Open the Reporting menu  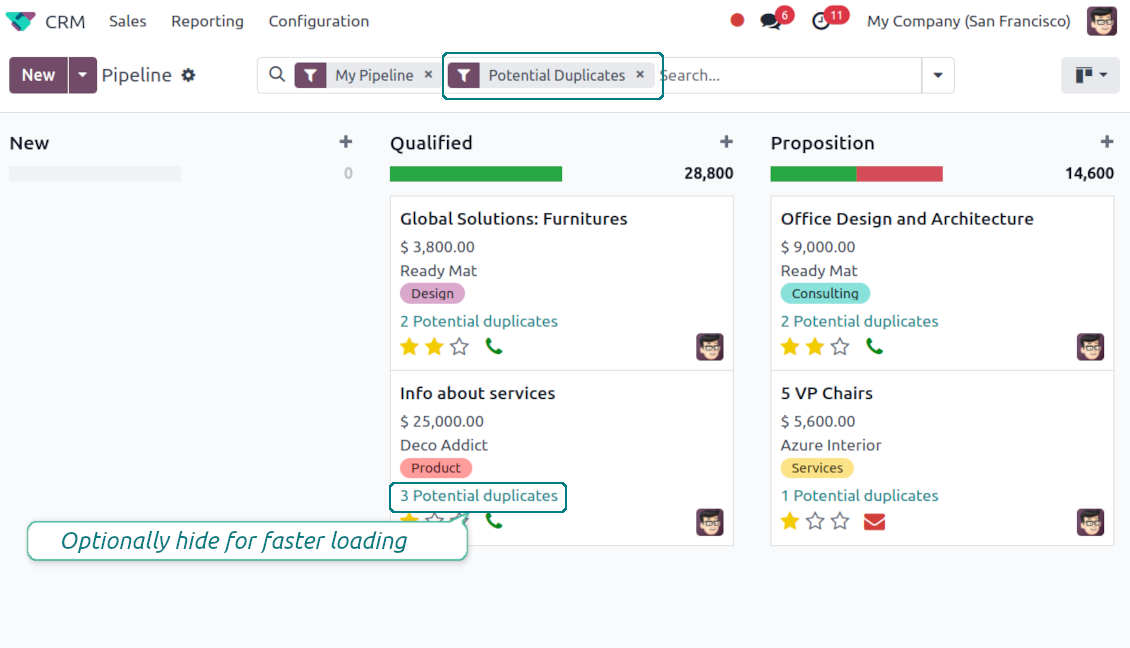point(207,21)
